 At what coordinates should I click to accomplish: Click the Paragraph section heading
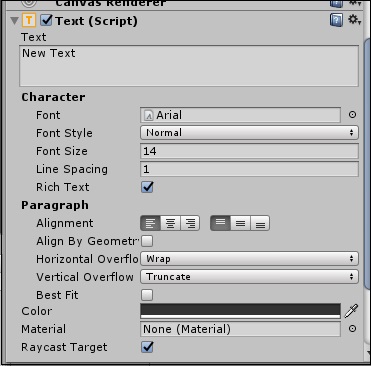point(55,205)
